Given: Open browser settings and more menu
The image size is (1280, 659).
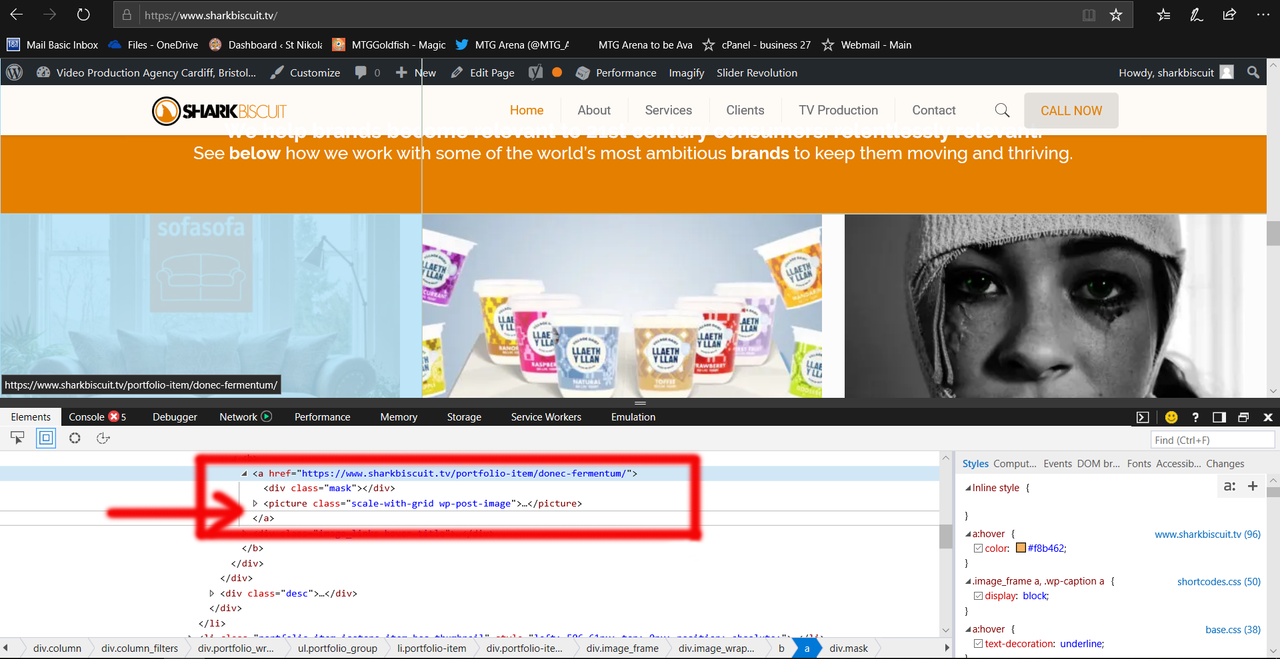Looking at the screenshot, I should pyautogui.click(x=1262, y=15).
